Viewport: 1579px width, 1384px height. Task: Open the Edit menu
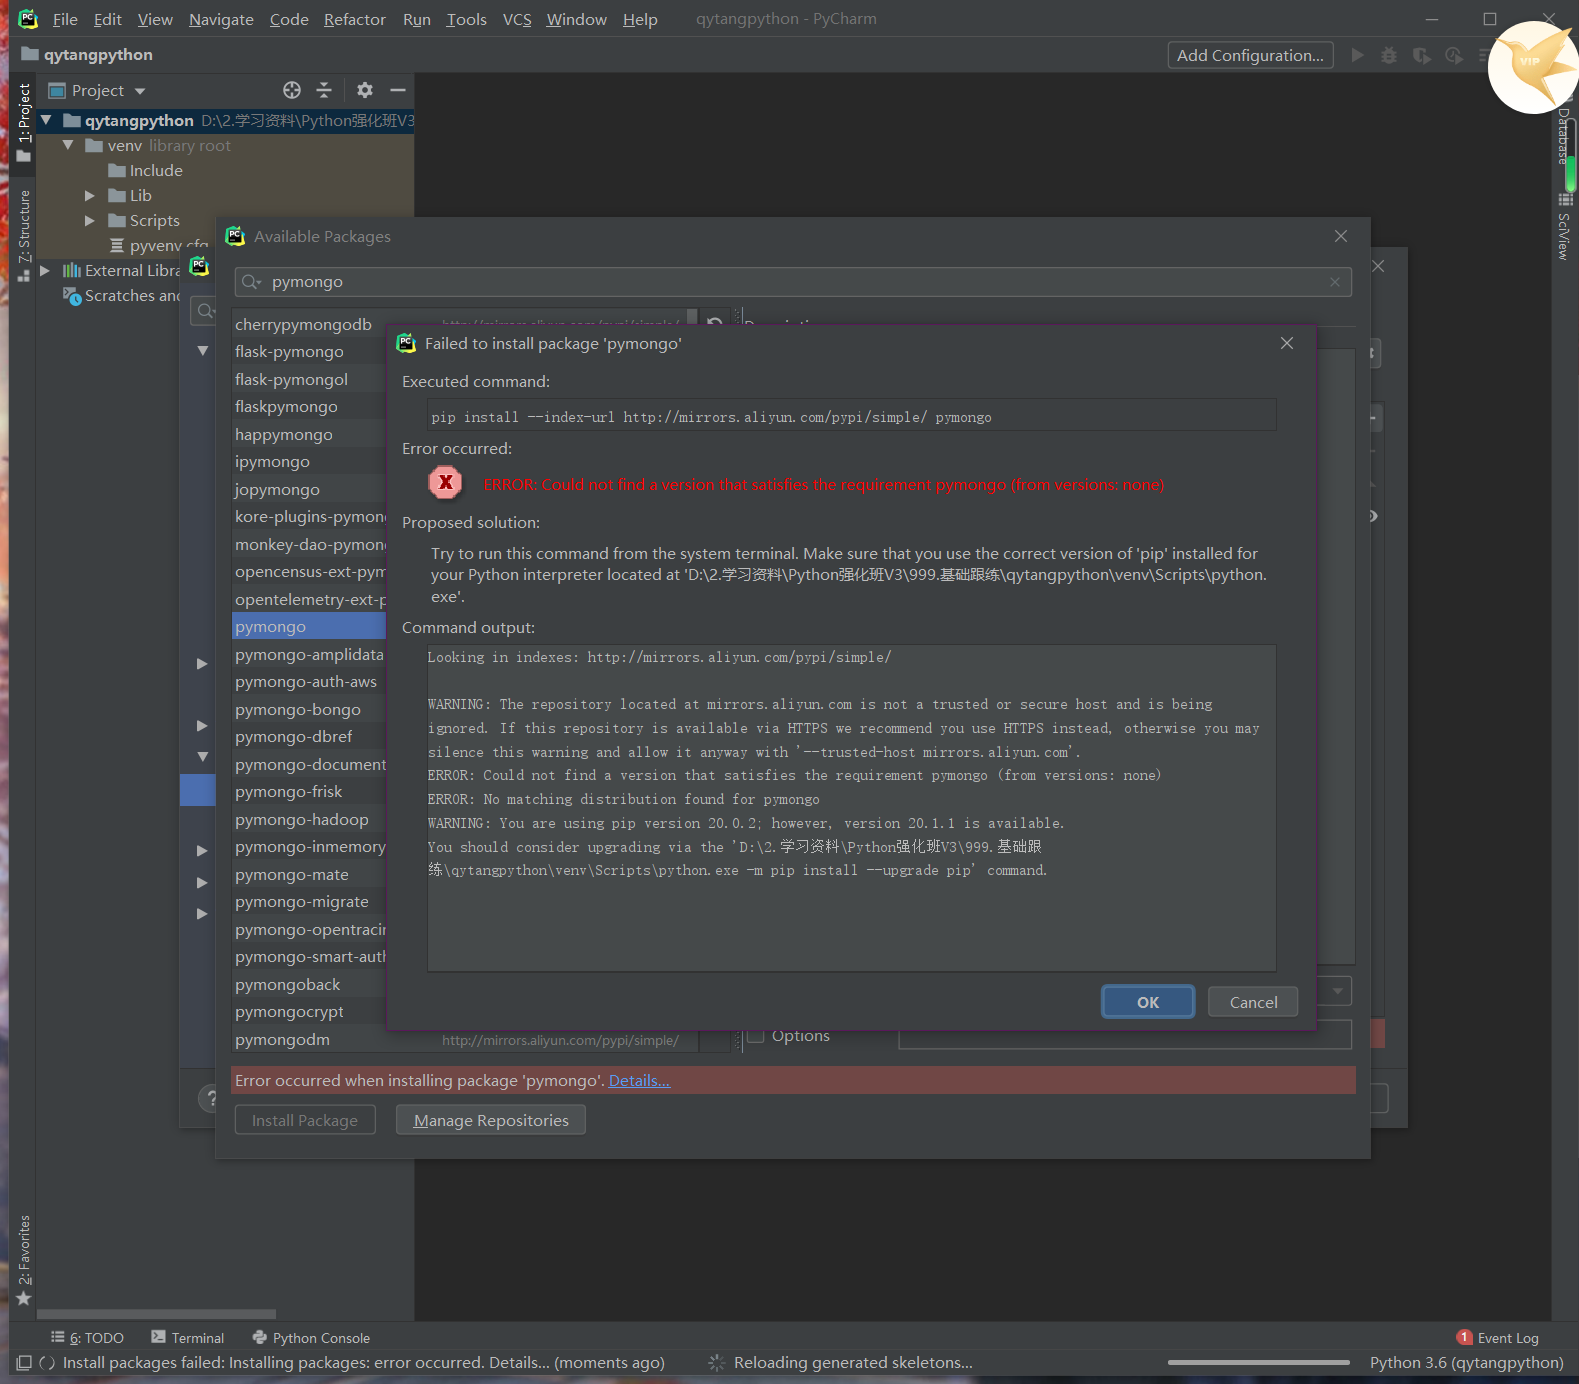click(107, 19)
